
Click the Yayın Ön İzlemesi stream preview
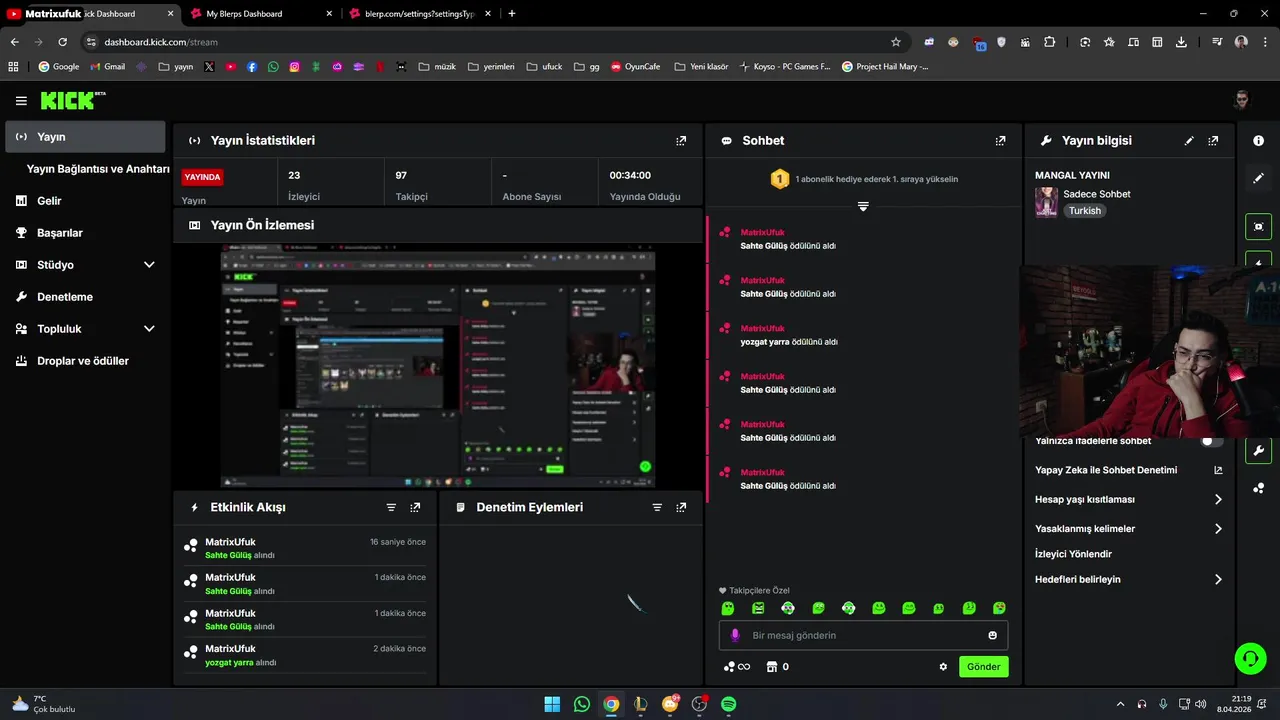pyautogui.click(x=438, y=365)
